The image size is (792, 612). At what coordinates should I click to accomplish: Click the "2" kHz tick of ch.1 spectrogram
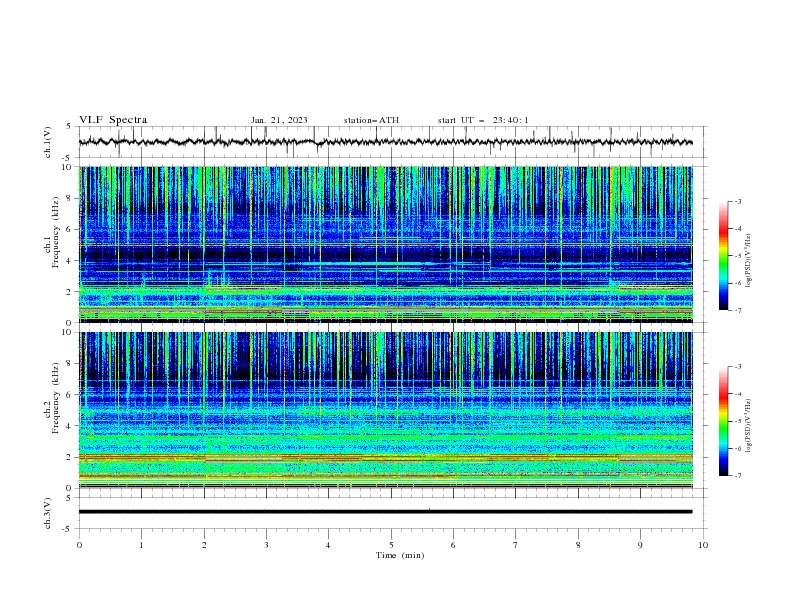point(71,292)
